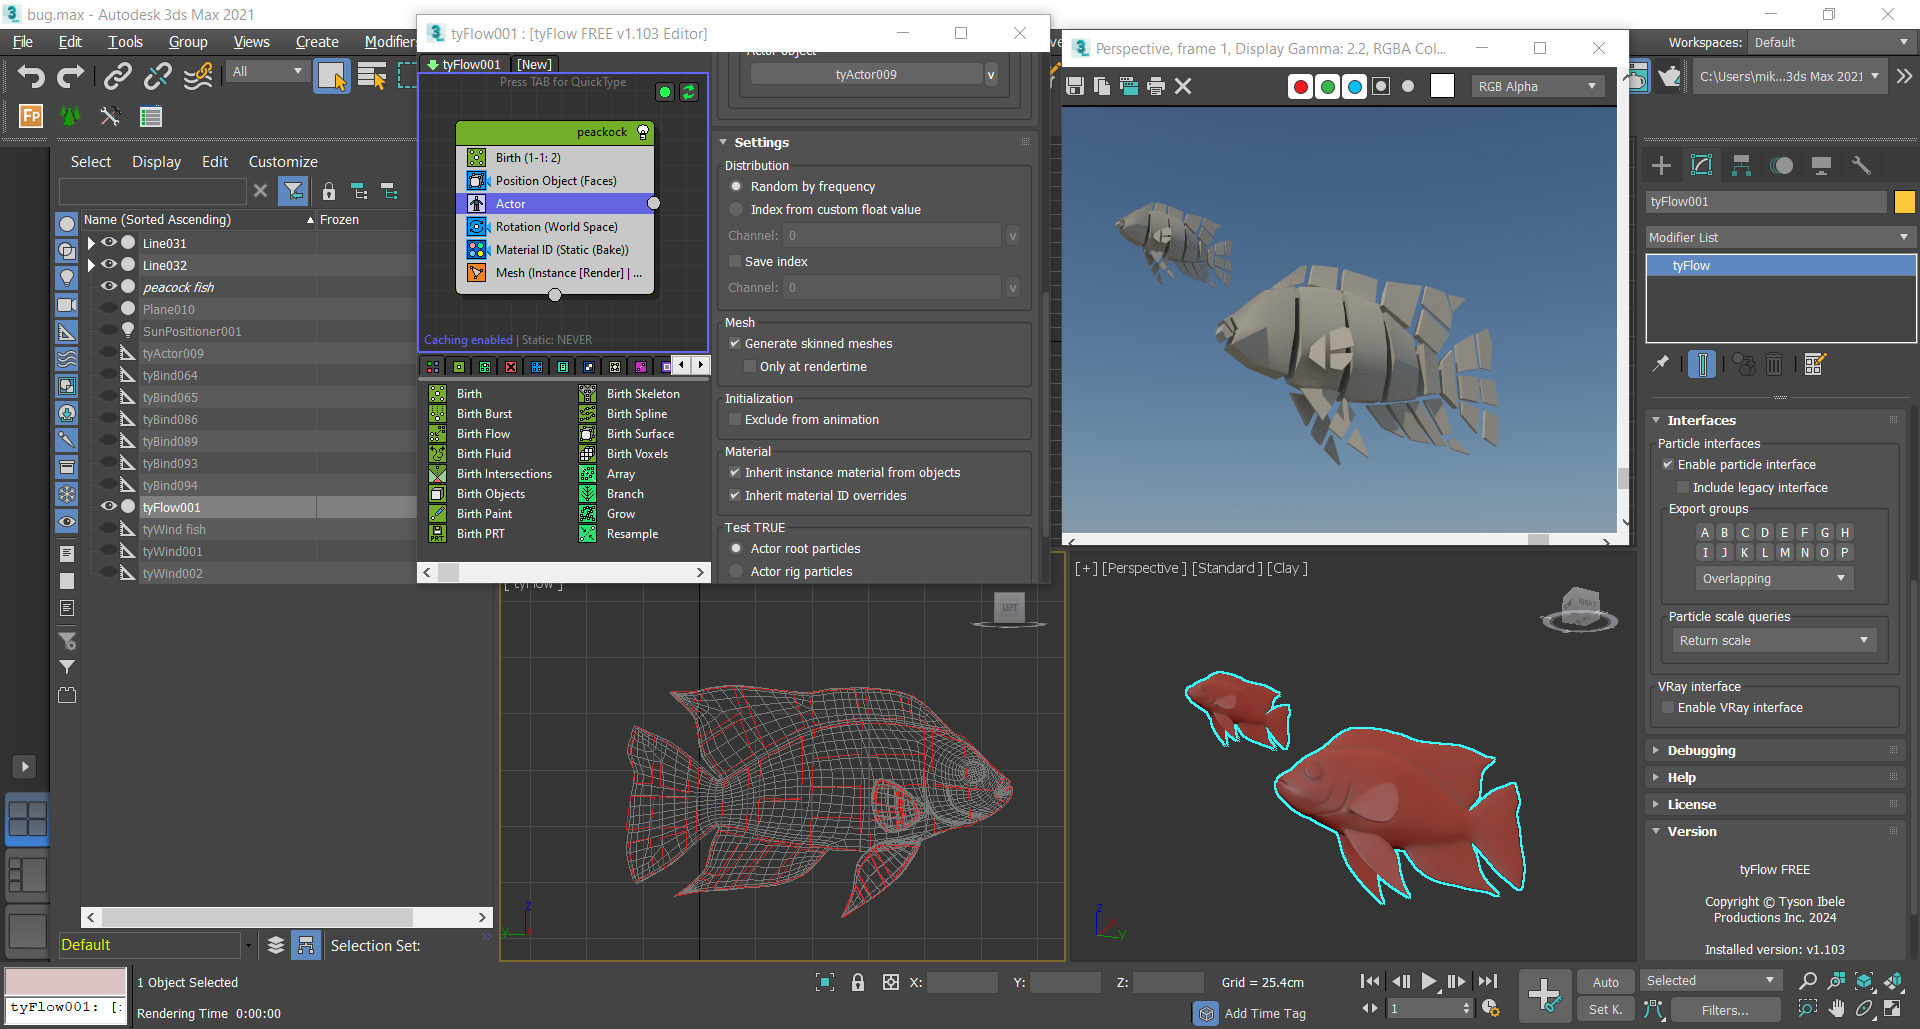Toggle Inherit material ID overrides checkbox
The width and height of the screenshot is (1920, 1029).
click(x=735, y=495)
